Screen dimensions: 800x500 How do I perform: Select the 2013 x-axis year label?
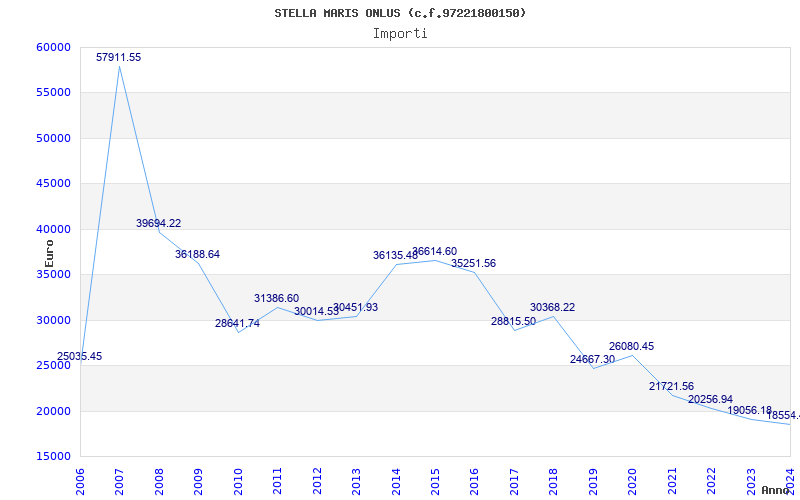pyautogui.click(x=356, y=481)
